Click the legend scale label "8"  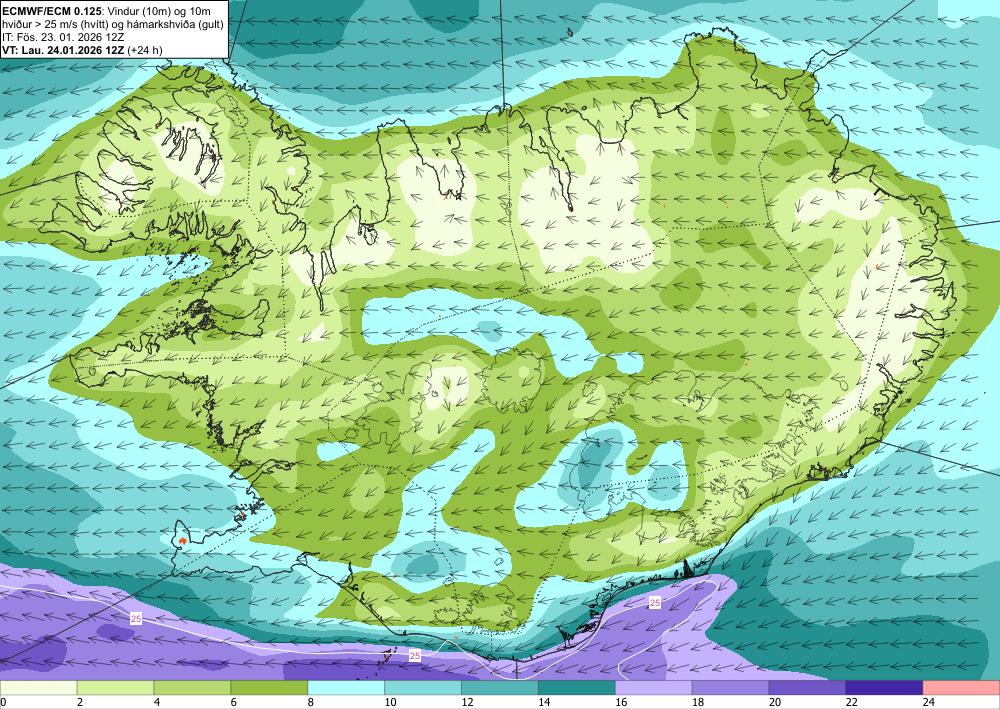311,703
